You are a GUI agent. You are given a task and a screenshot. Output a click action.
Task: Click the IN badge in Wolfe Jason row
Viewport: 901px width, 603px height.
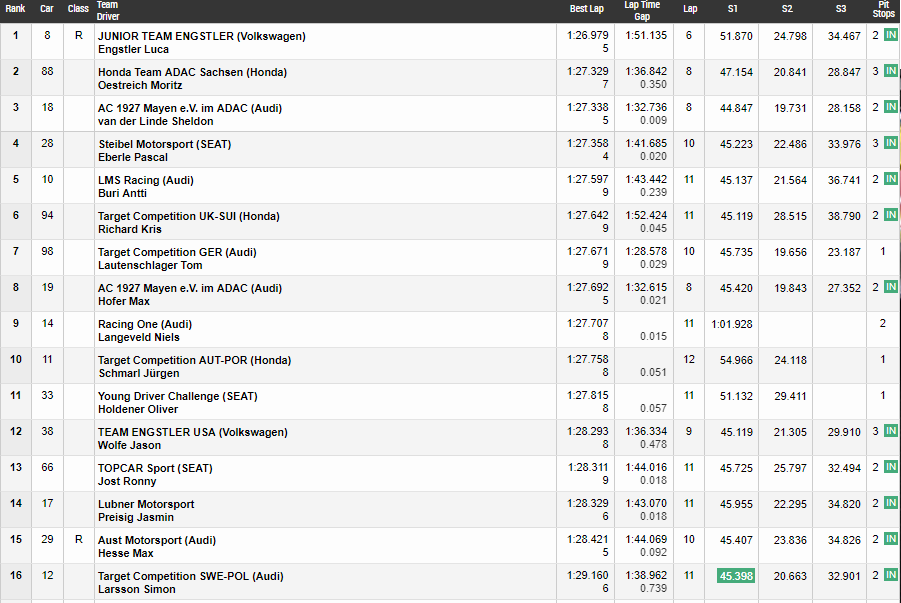tap(891, 431)
